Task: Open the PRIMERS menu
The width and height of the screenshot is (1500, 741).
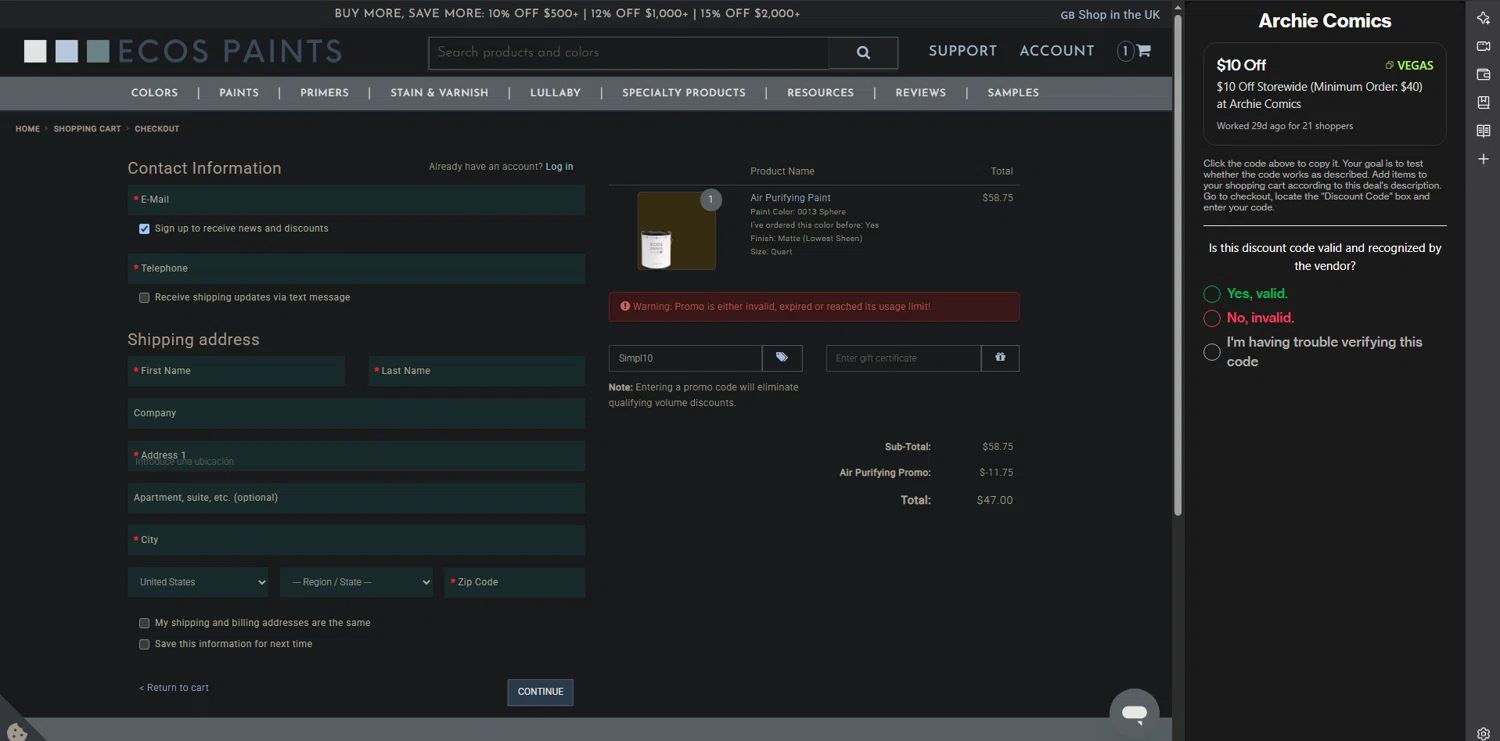Action: click(x=324, y=93)
